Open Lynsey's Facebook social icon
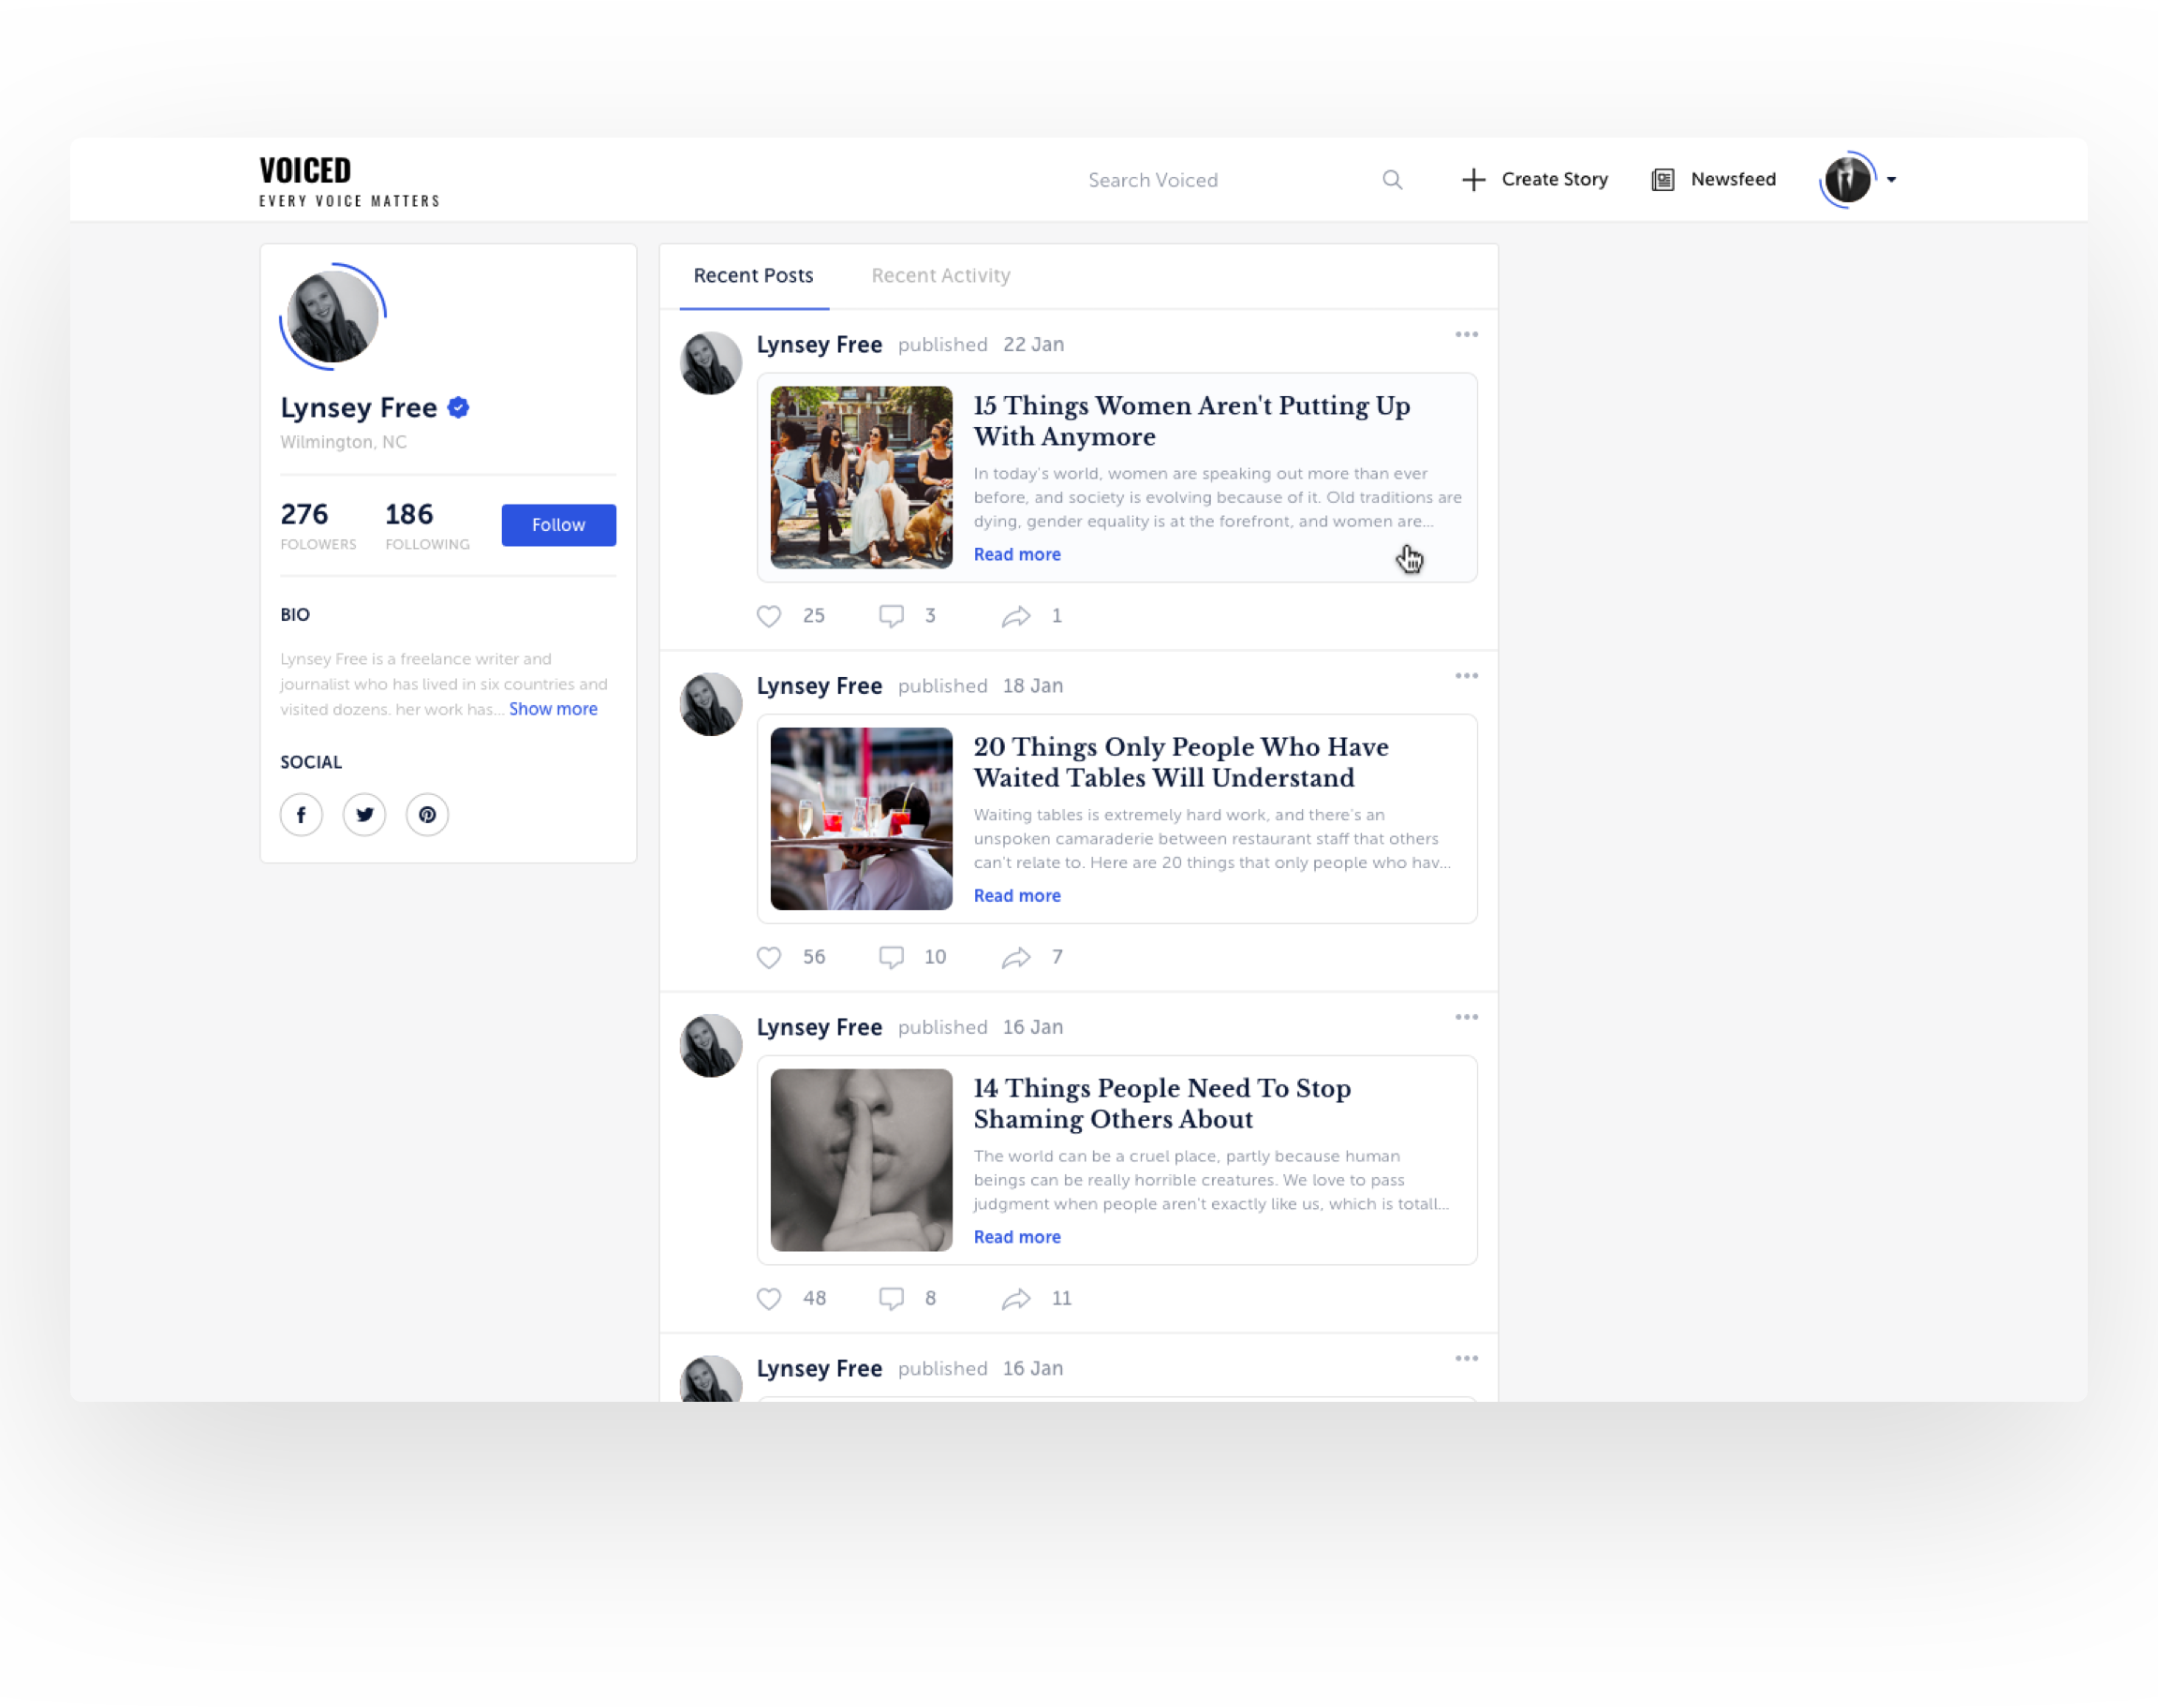This screenshot has height=1708, width=2158. (301, 815)
